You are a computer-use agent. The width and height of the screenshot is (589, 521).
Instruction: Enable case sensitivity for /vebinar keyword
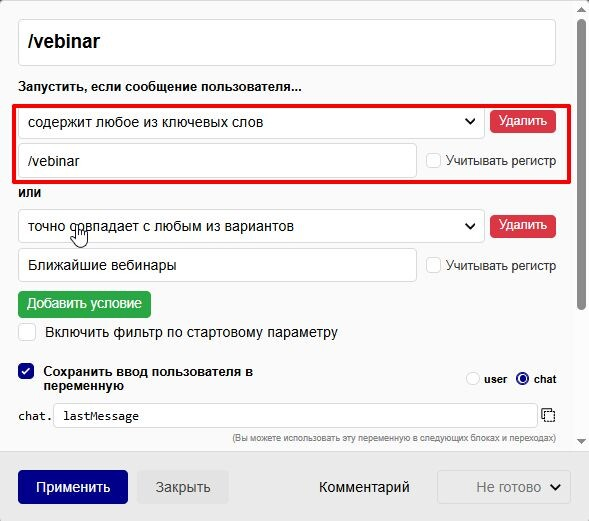pyautogui.click(x=433, y=161)
